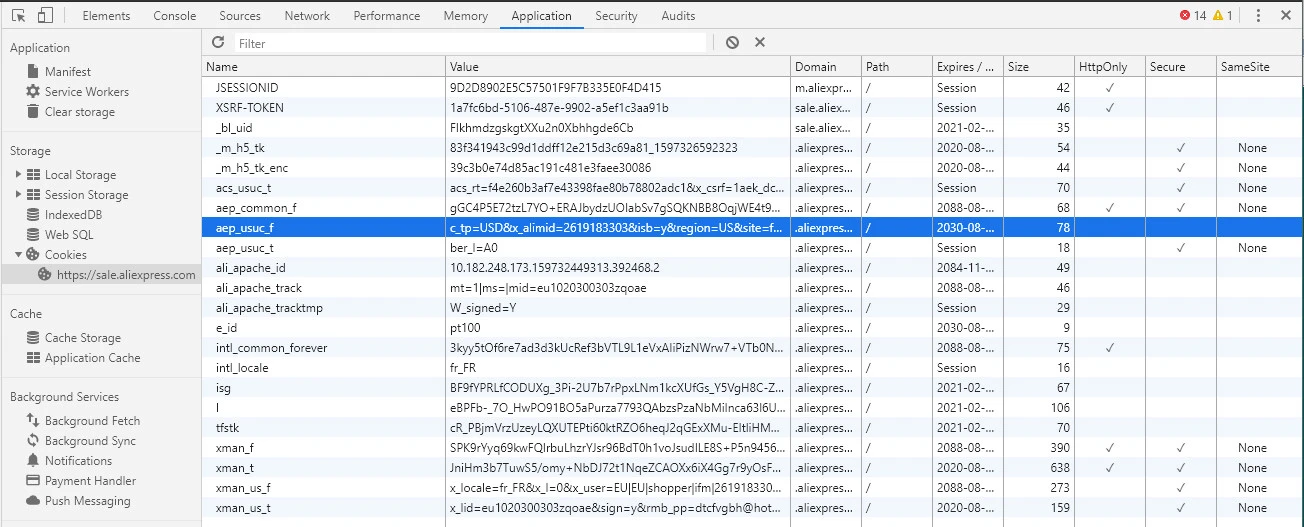Close the DevTools panel
This screenshot has height=527, width=1304.
(1285, 16)
